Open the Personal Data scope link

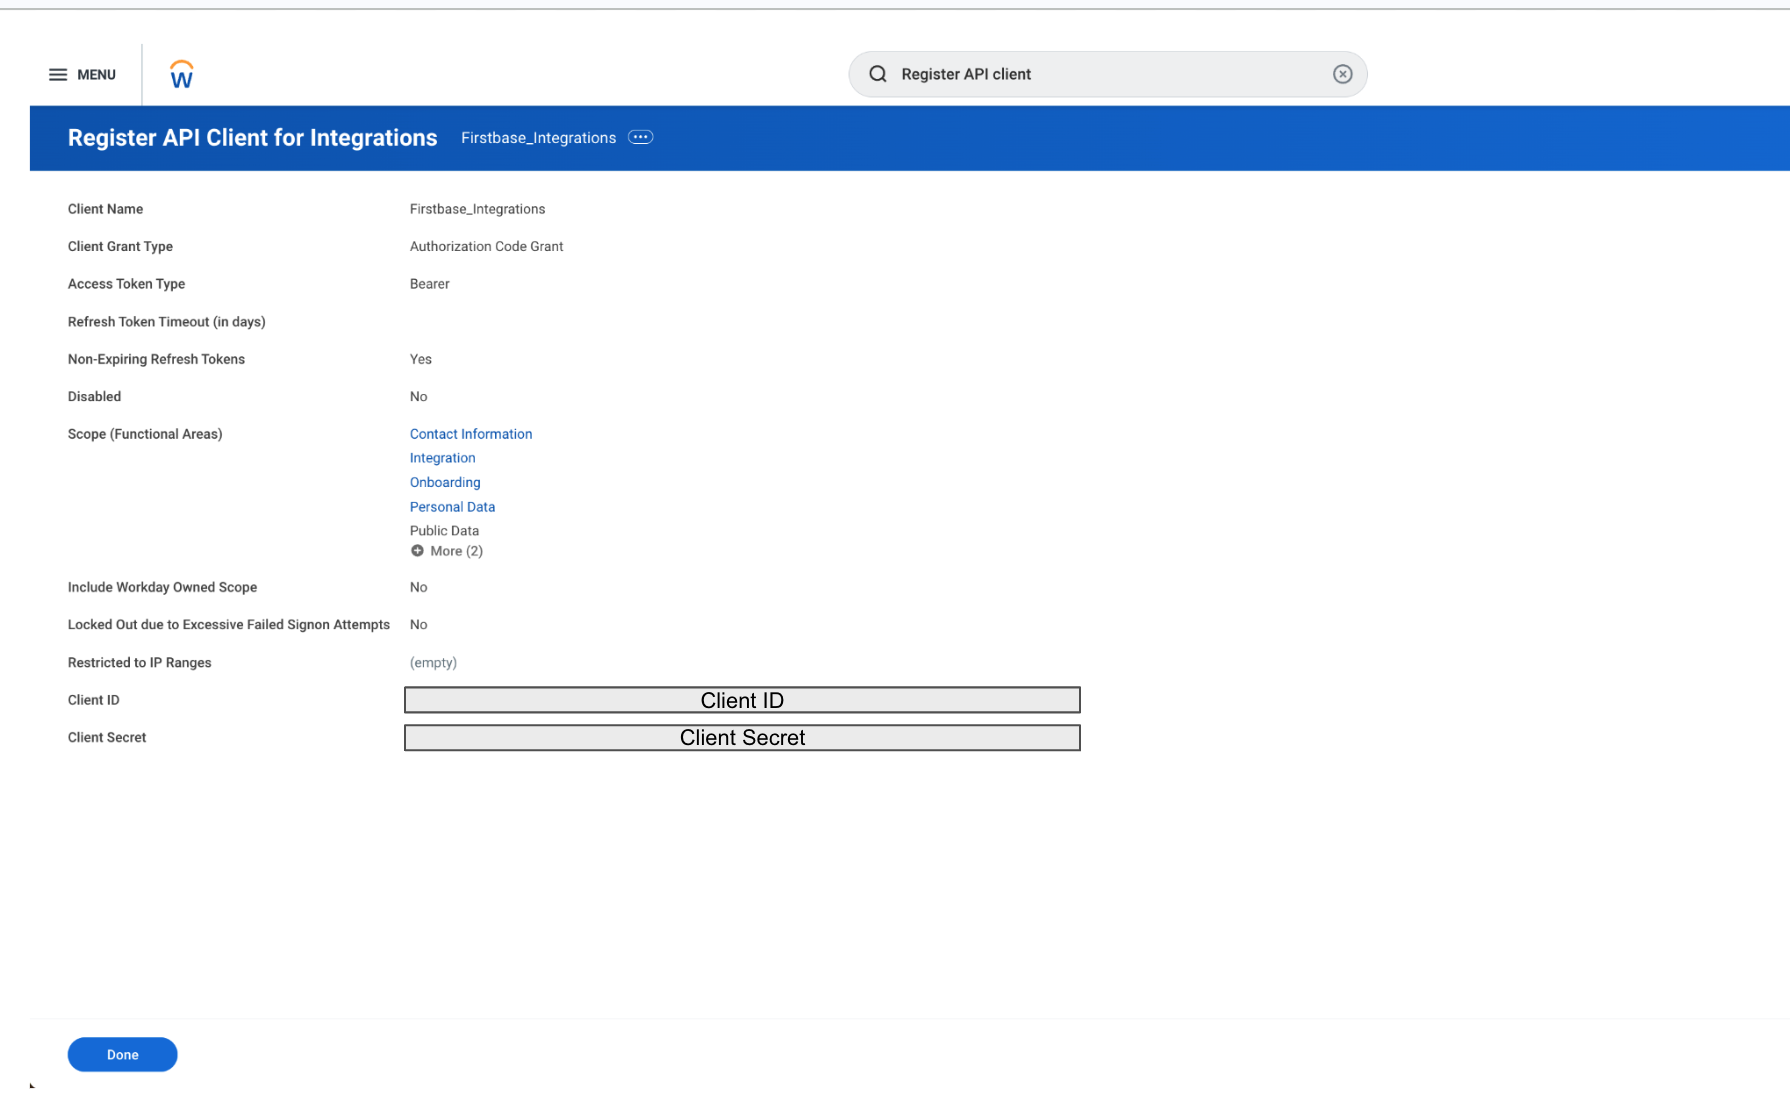pos(452,507)
